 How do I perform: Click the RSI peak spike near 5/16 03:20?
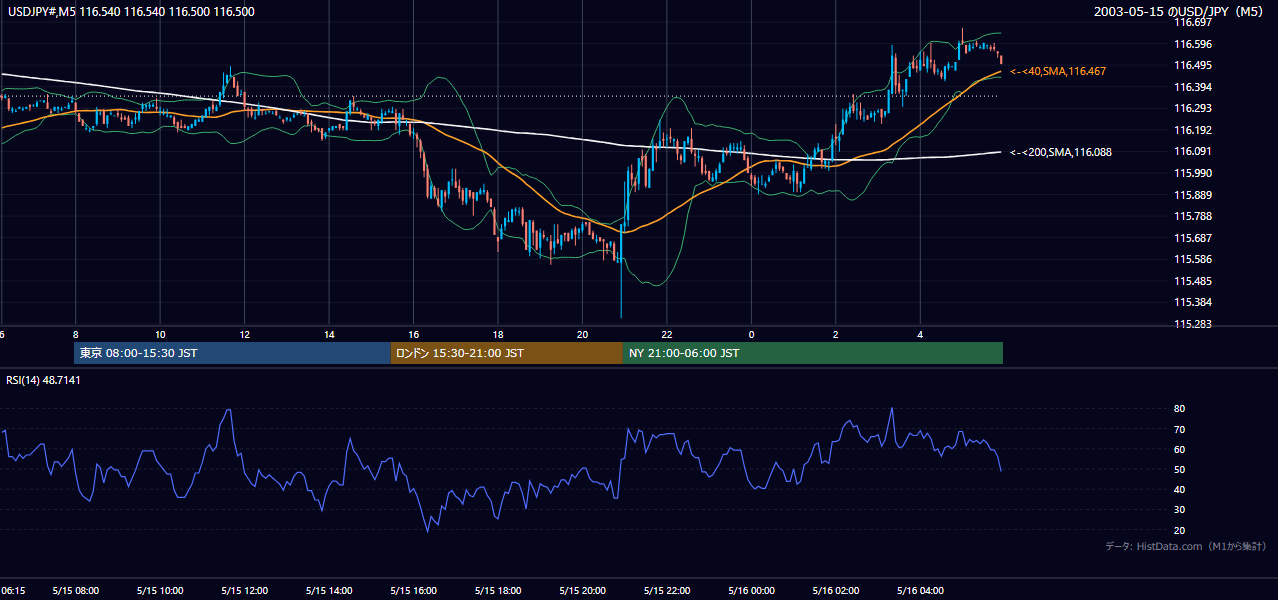click(891, 410)
